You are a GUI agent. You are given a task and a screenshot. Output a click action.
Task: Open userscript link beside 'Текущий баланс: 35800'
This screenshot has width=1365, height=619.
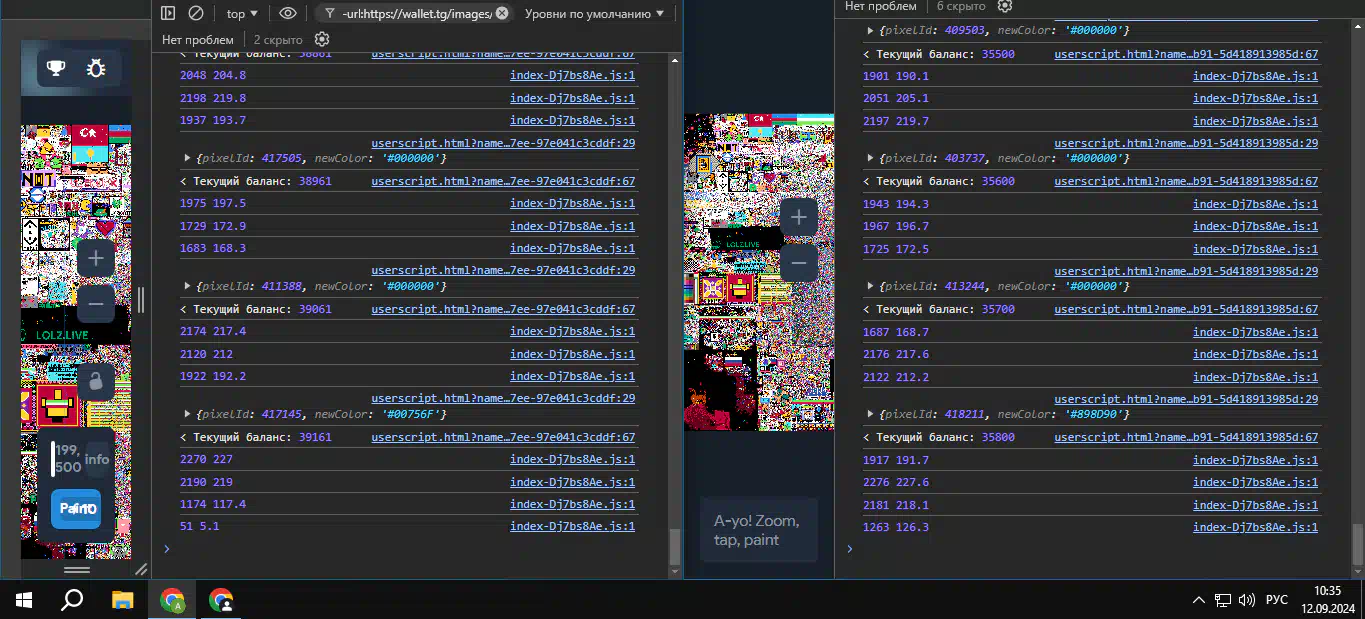(x=1186, y=437)
